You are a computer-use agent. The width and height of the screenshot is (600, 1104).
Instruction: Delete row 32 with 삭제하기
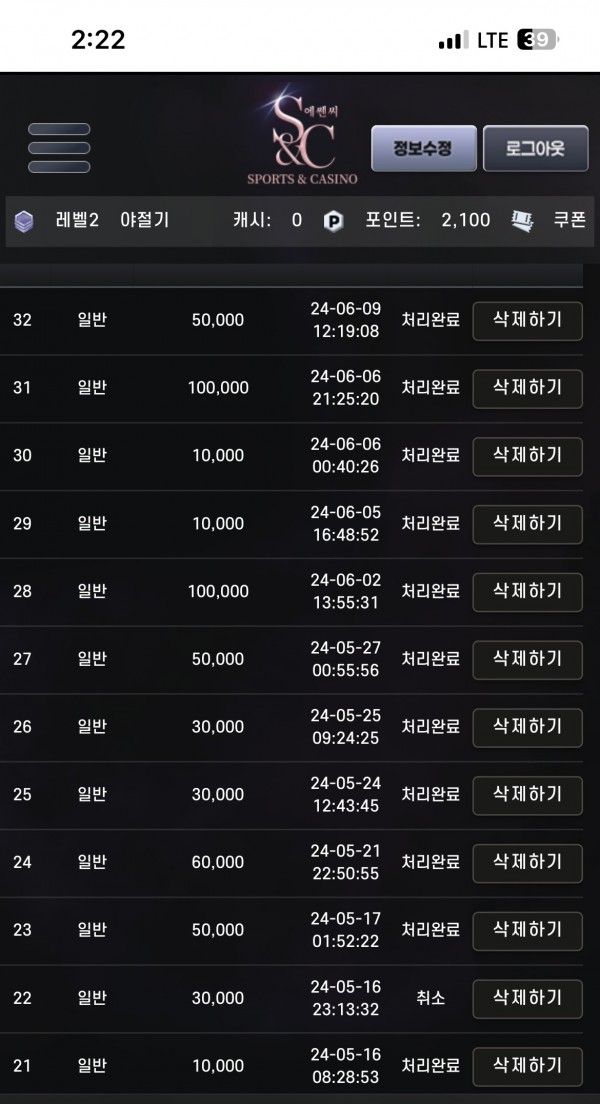pyautogui.click(x=527, y=320)
